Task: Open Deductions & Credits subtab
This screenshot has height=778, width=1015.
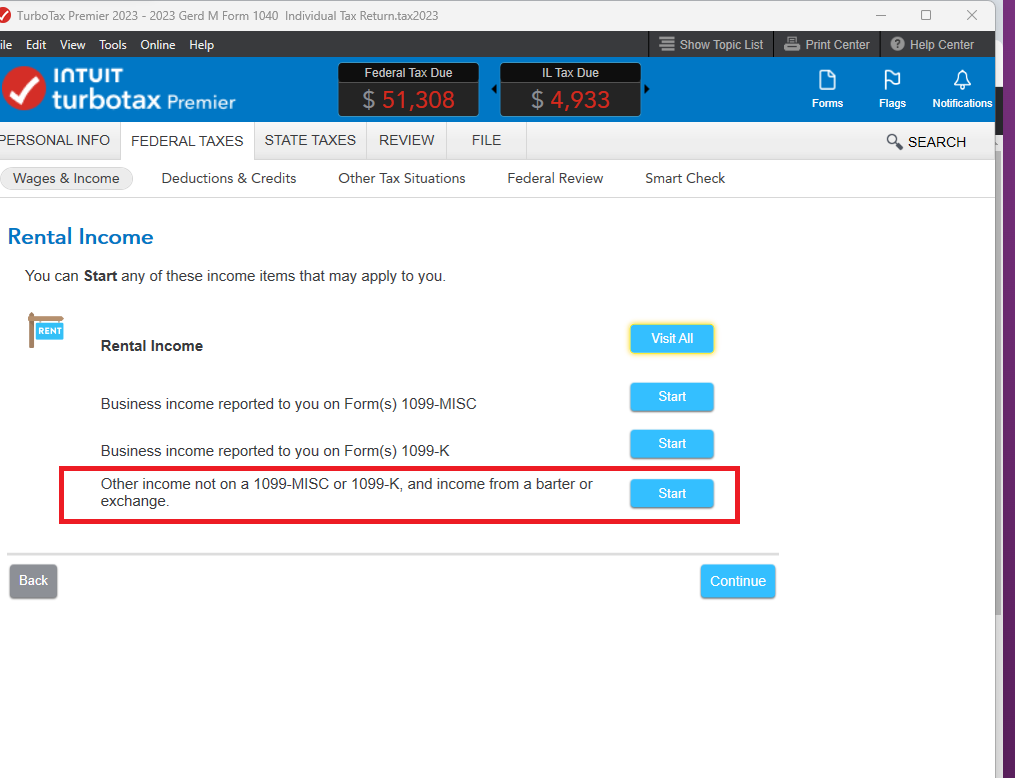Action: [229, 179]
